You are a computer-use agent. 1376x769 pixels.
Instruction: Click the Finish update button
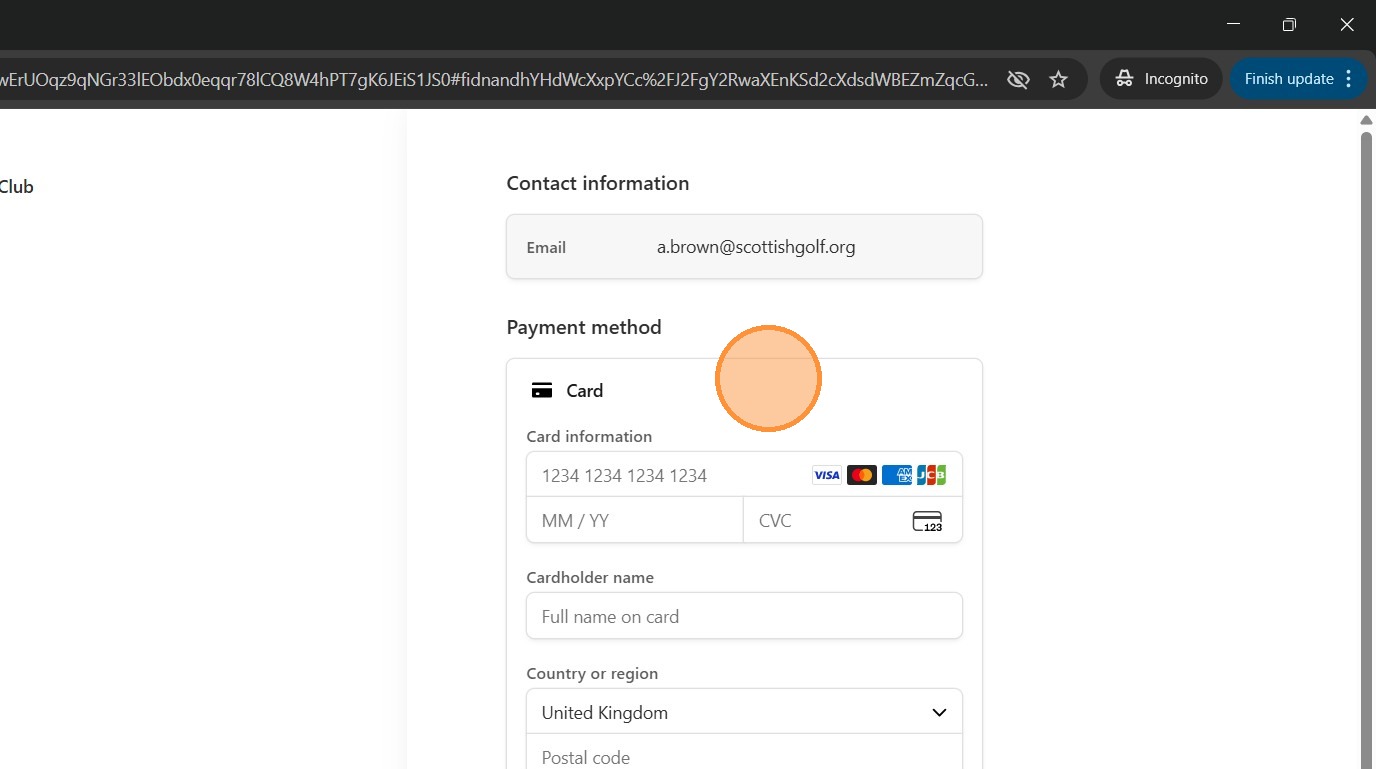[x=1288, y=79]
